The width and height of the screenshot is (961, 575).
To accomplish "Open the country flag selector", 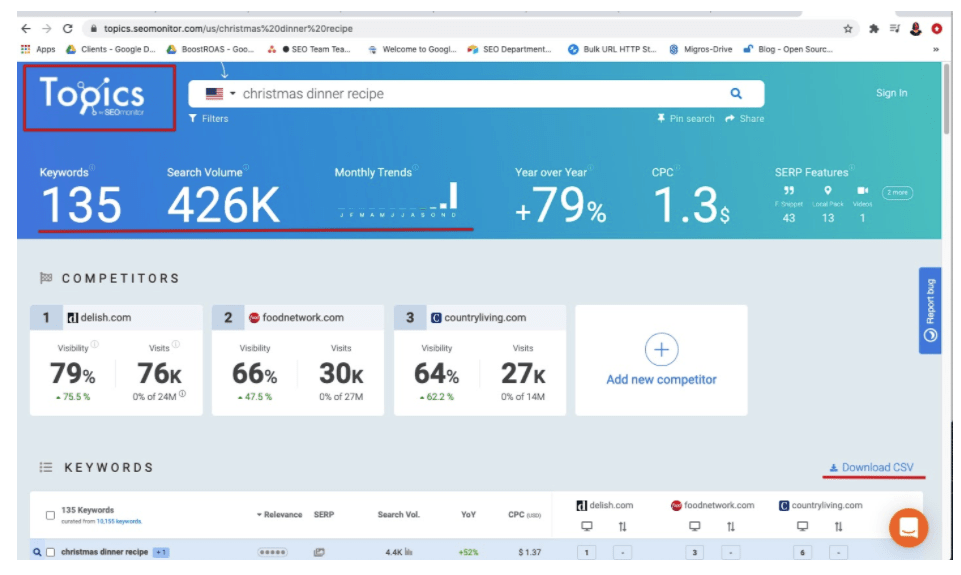I will pyautogui.click(x=220, y=93).
